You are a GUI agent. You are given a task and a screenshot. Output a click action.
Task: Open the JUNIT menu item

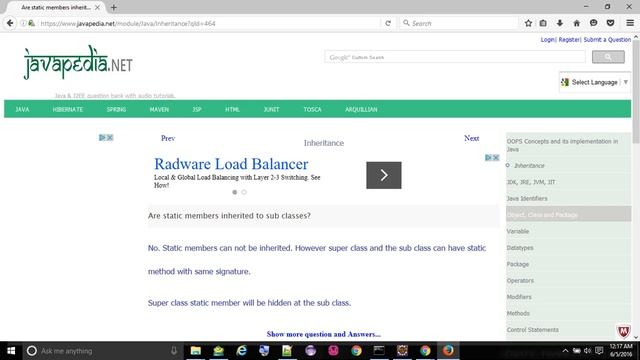(271, 109)
